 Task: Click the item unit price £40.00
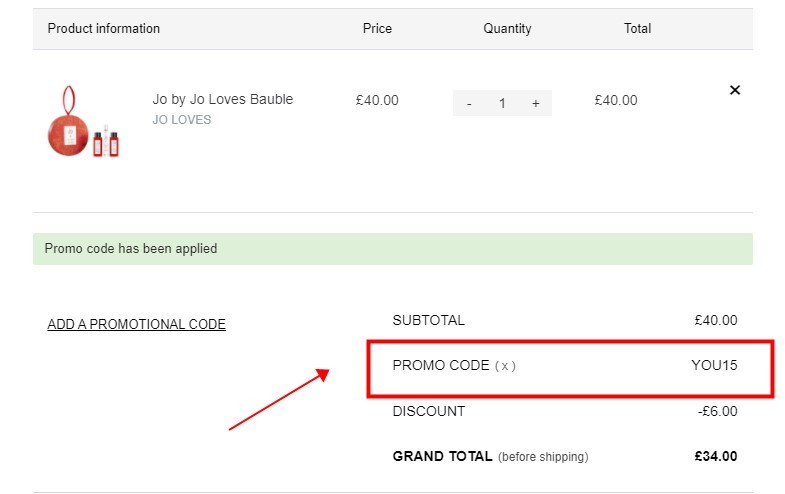pos(377,100)
